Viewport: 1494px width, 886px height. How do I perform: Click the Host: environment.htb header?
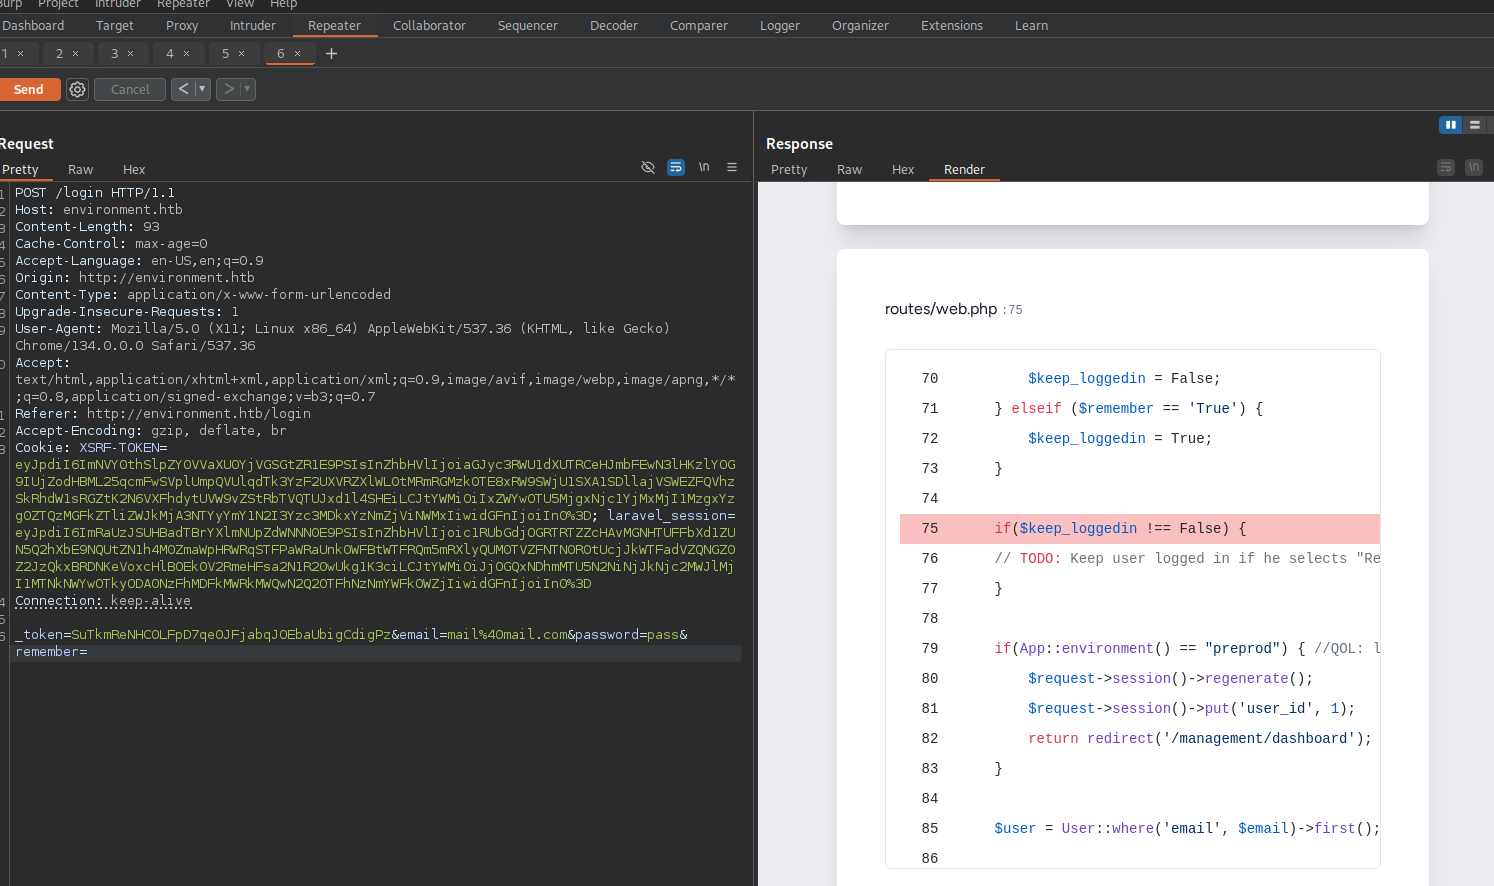(x=99, y=209)
